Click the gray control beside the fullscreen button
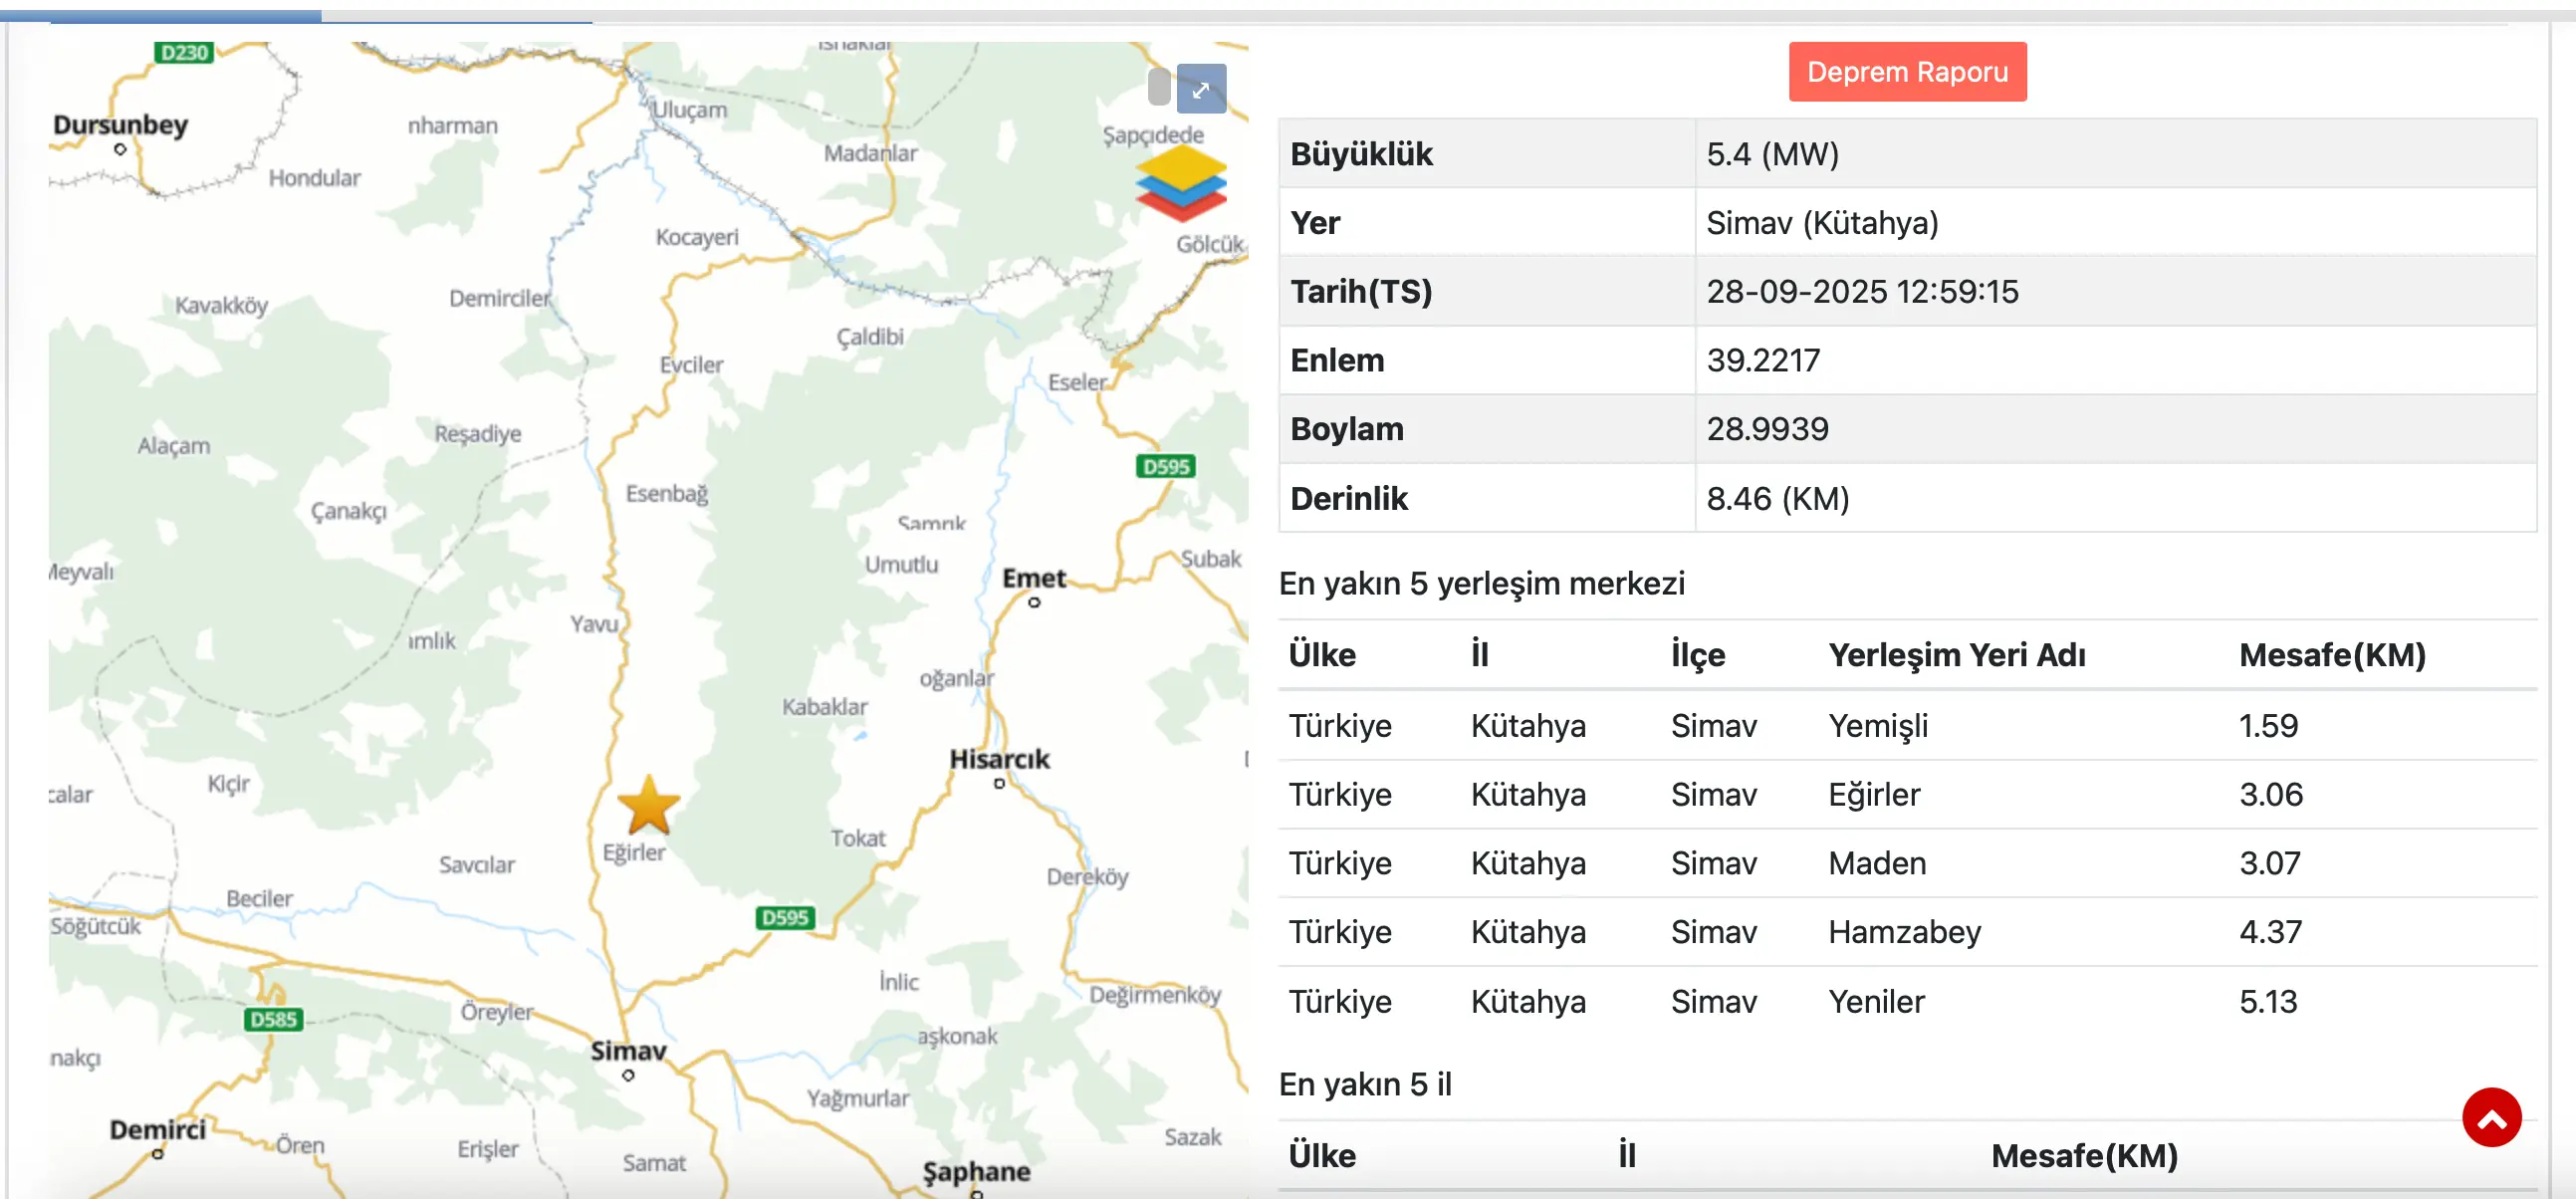The height and width of the screenshot is (1199, 2576). pyautogui.click(x=1158, y=88)
